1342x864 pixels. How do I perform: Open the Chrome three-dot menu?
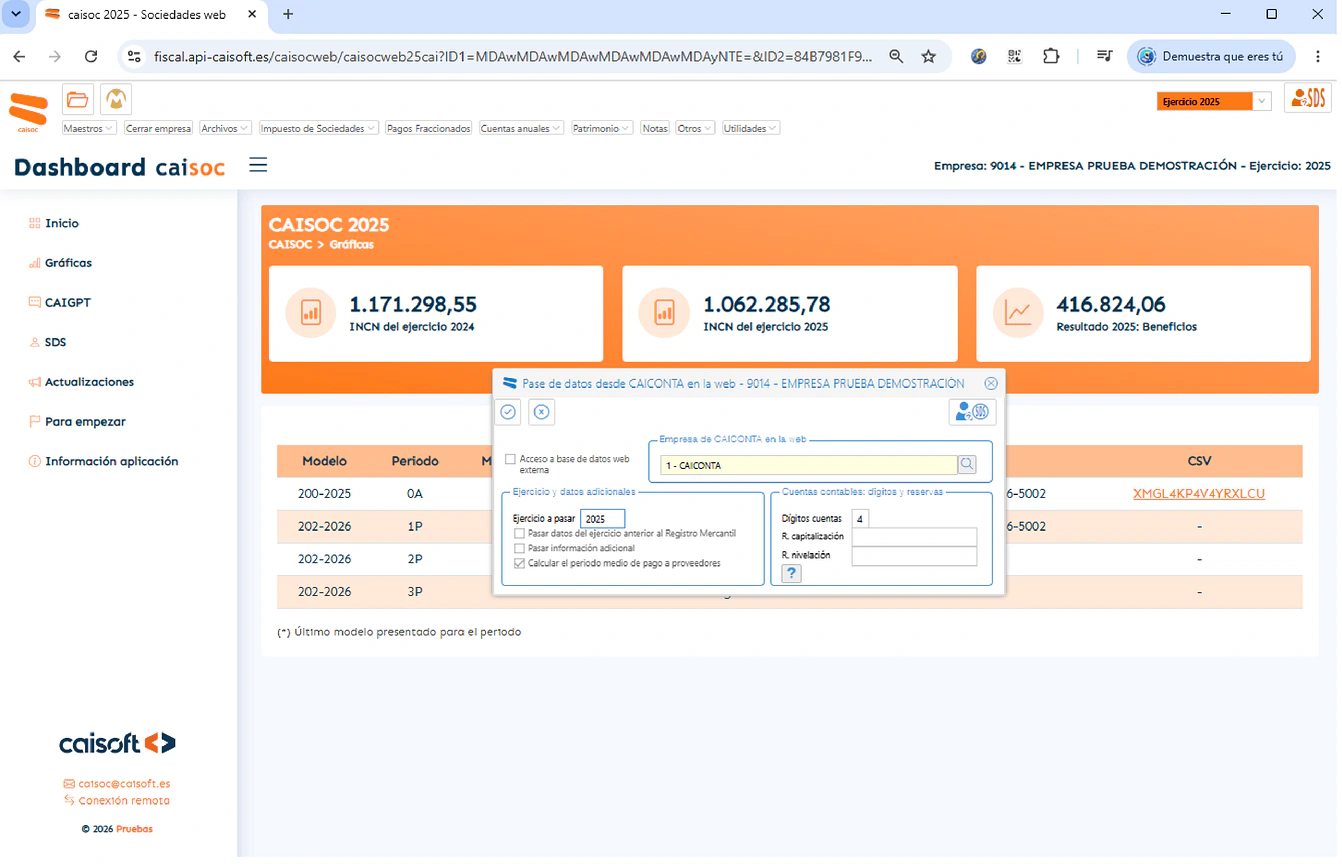pyautogui.click(x=1319, y=57)
